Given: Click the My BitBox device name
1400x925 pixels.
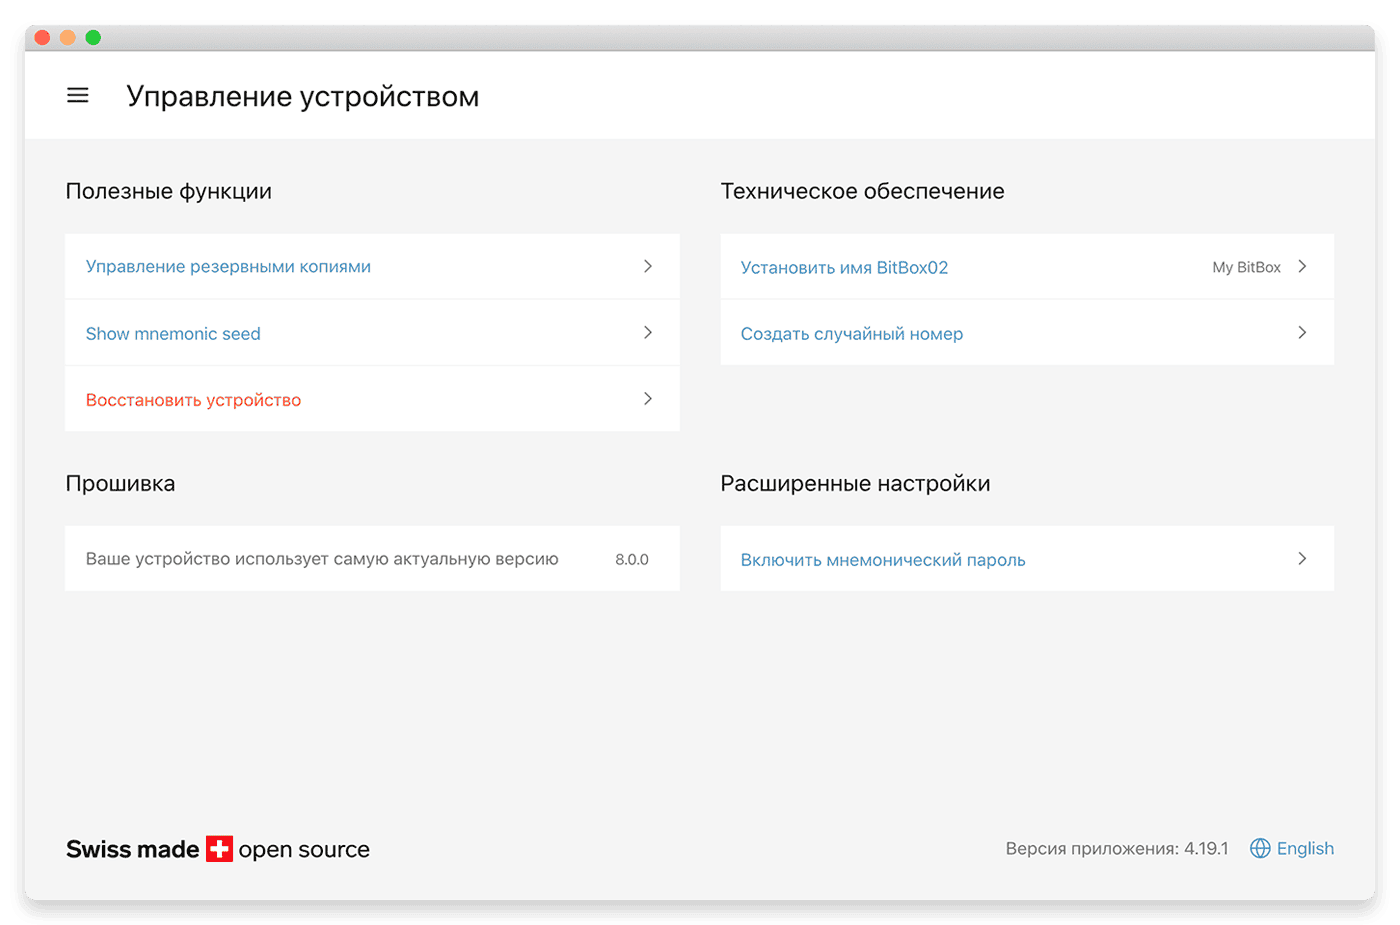Looking at the screenshot, I should pyautogui.click(x=1246, y=267).
